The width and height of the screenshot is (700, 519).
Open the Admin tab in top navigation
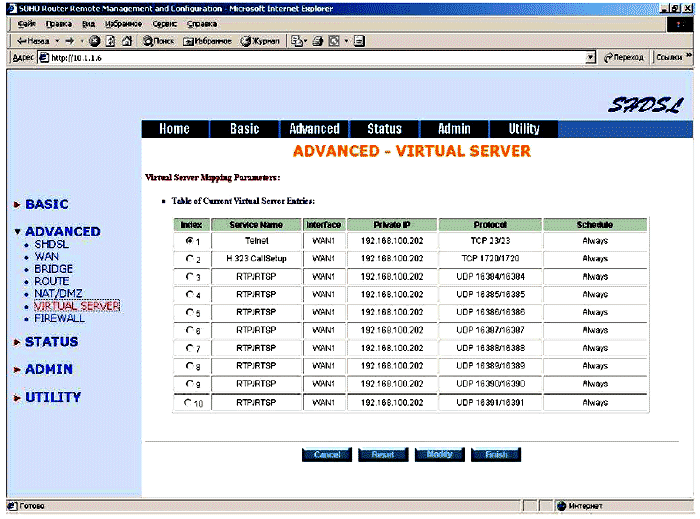click(454, 129)
